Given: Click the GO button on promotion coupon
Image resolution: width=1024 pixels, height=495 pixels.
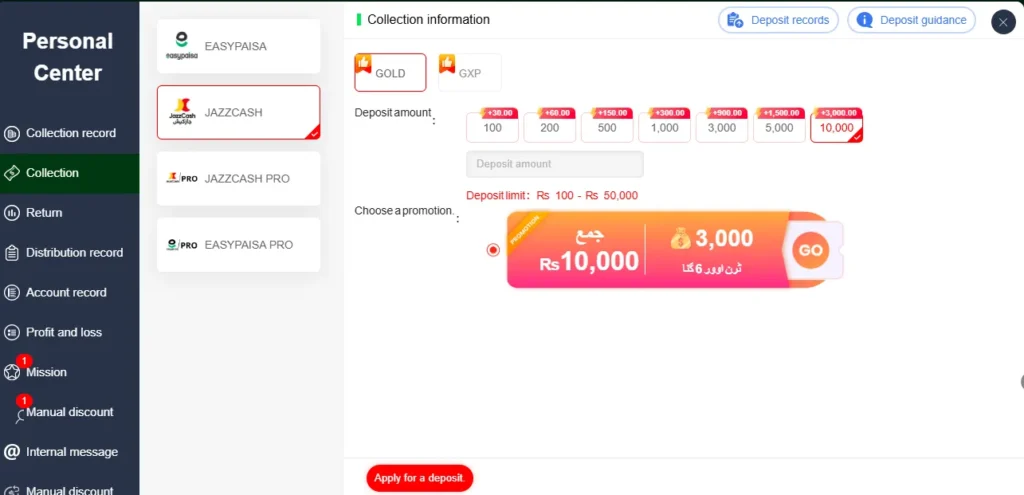Looking at the screenshot, I should pyautogui.click(x=810, y=249).
